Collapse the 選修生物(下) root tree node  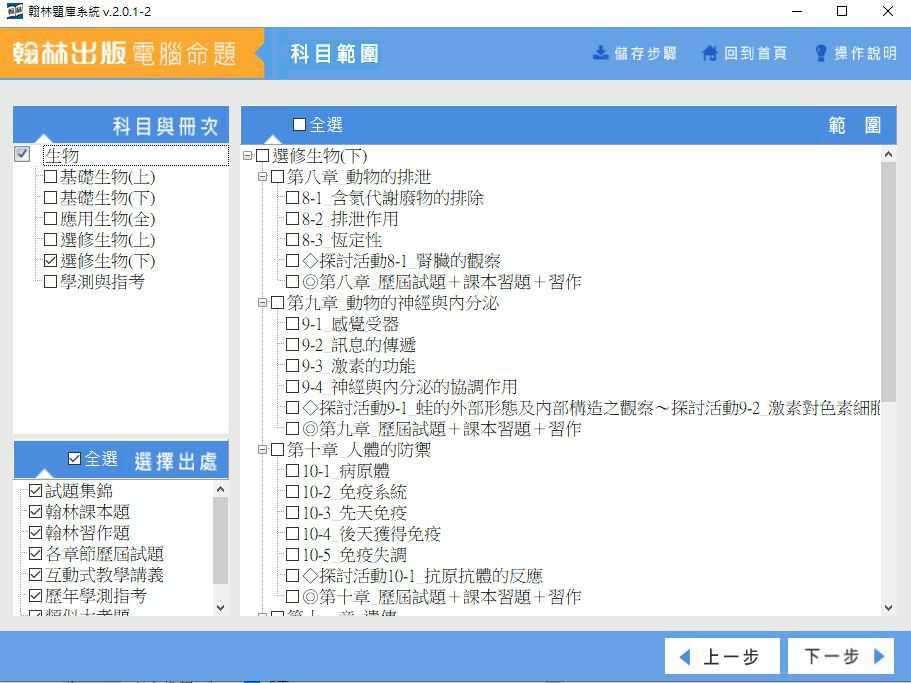coord(248,155)
